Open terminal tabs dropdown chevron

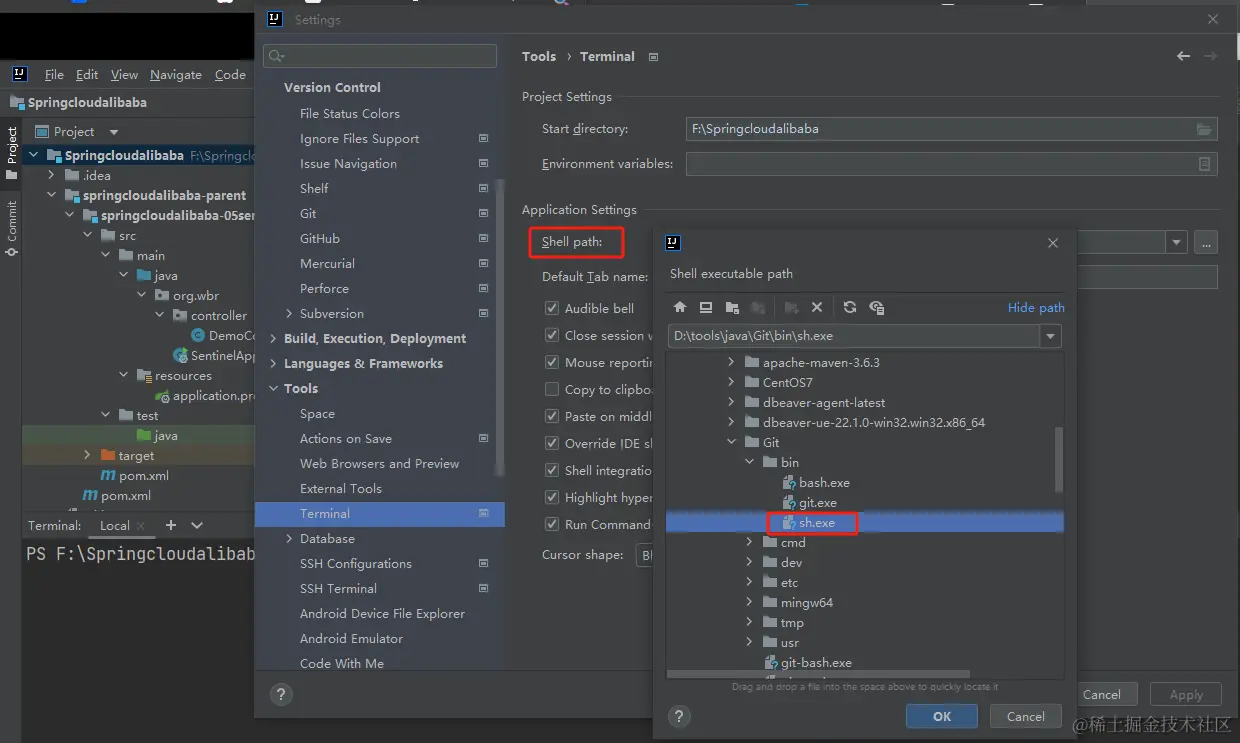pos(197,525)
